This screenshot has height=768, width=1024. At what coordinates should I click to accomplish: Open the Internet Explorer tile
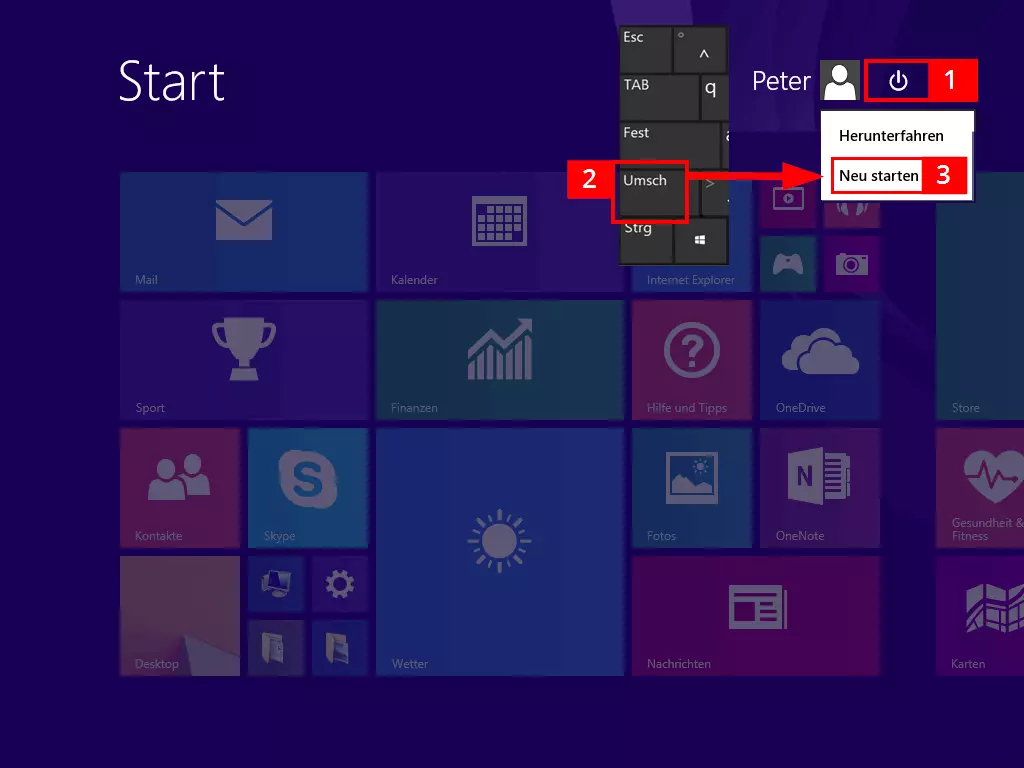[x=690, y=279]
